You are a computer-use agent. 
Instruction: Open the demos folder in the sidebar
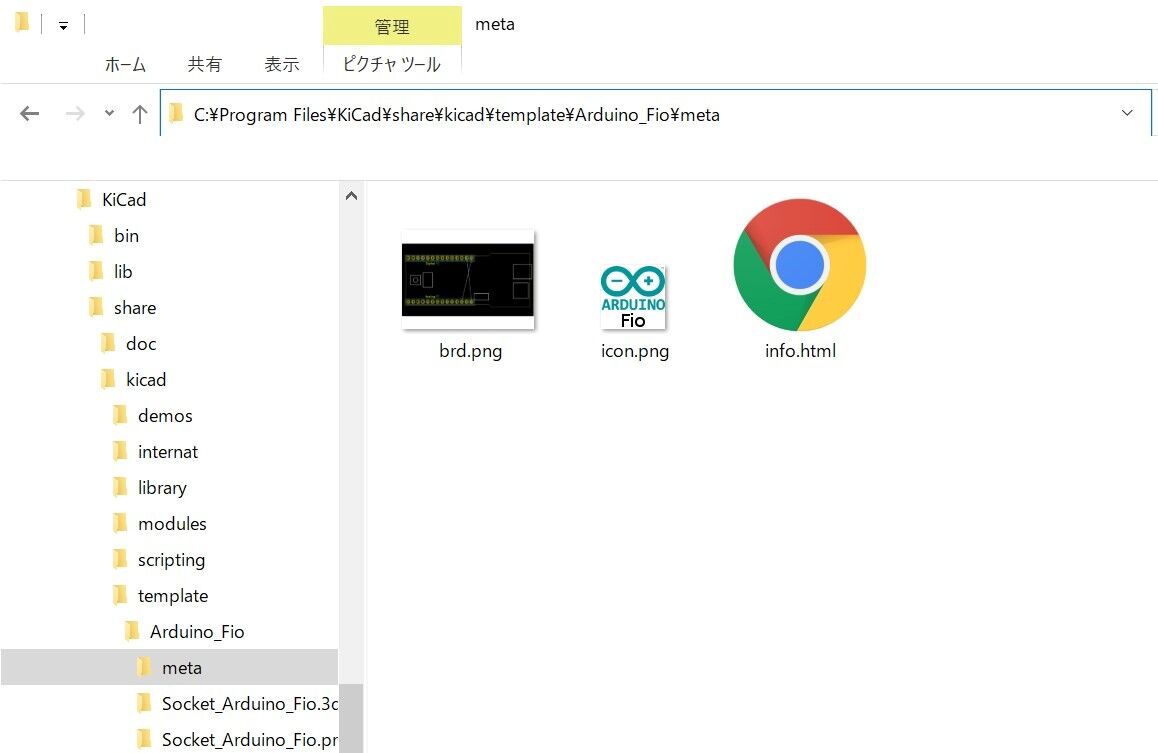pos(165,415)
